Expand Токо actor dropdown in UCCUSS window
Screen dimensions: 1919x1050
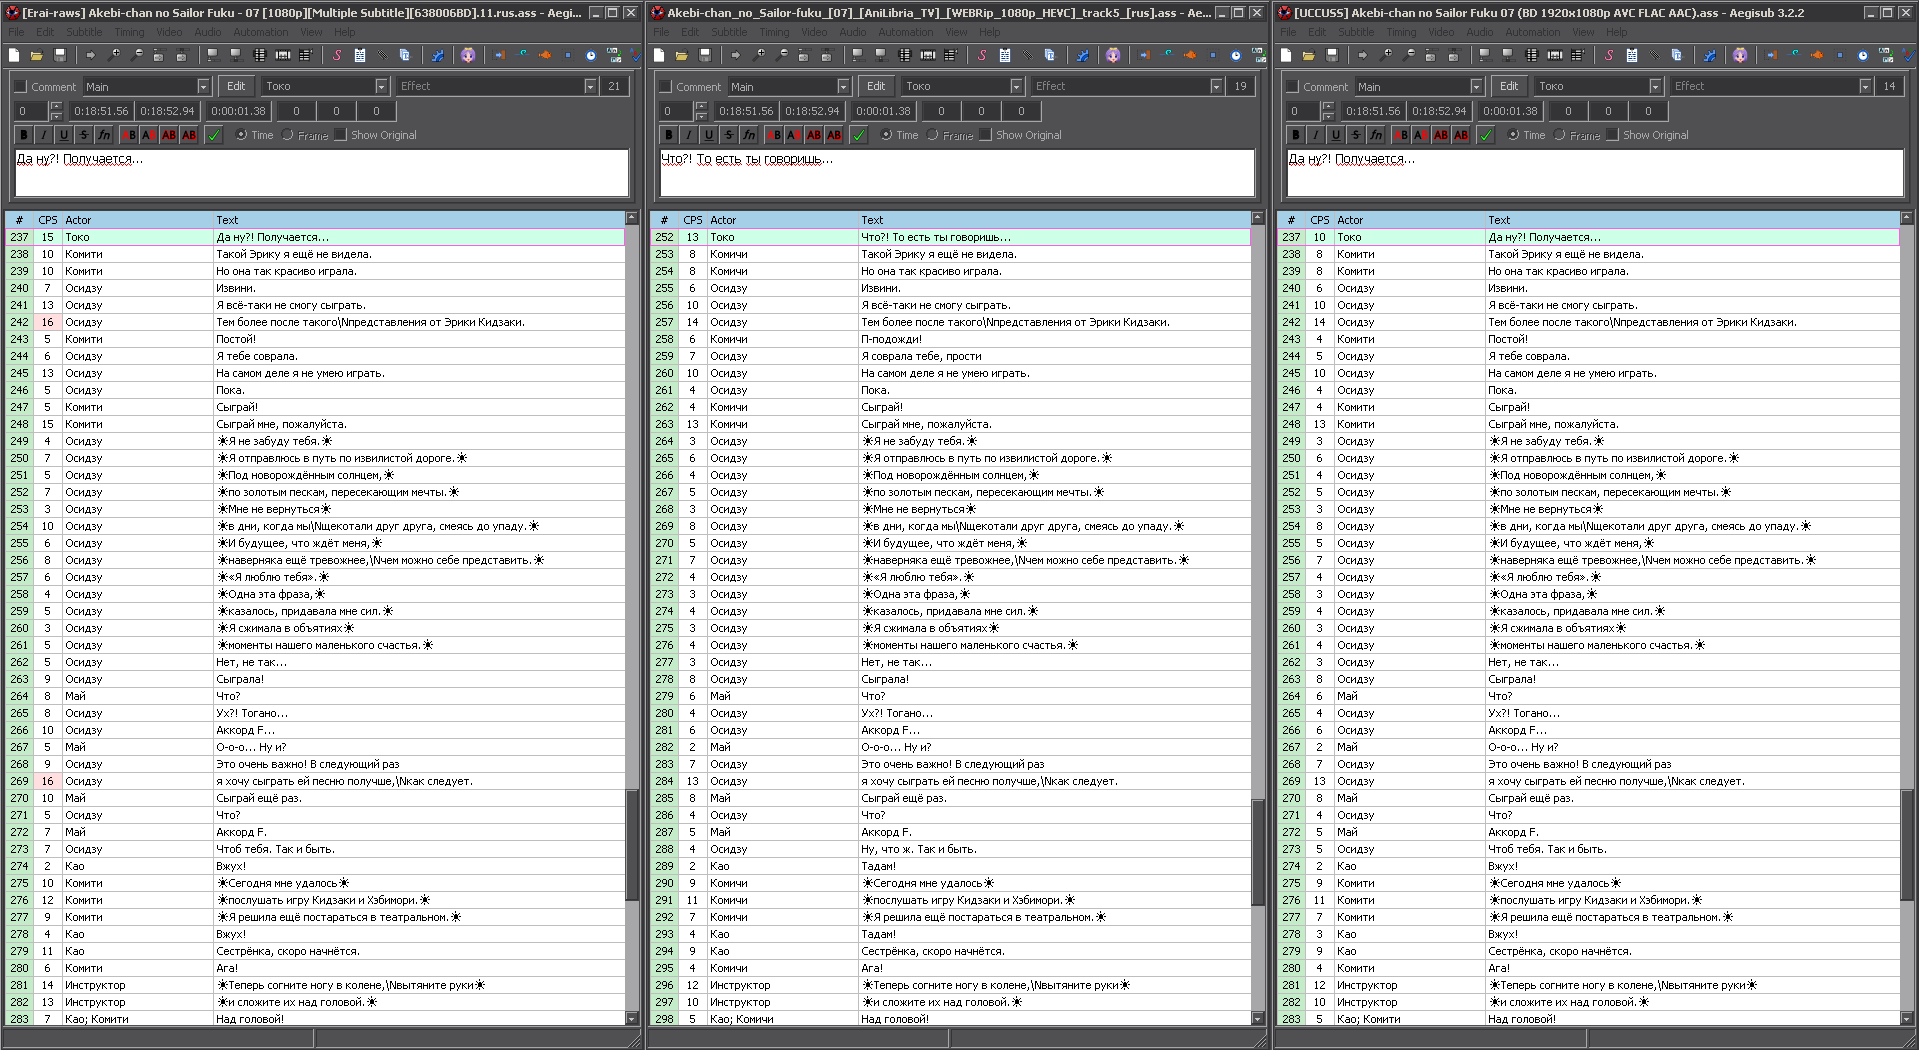pos(1655,87)
